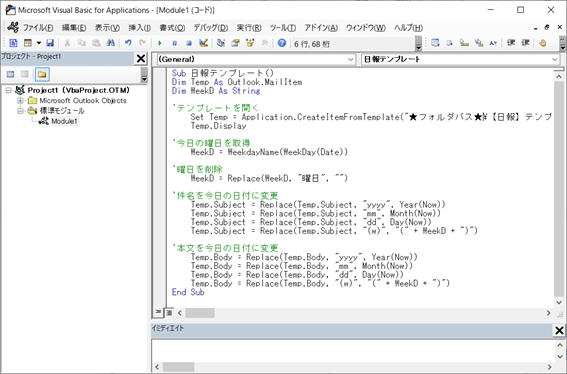The width and height of the screenshot is (567, 374).
Task: Click the Parameter Info icon
Action: pos(479,43)
